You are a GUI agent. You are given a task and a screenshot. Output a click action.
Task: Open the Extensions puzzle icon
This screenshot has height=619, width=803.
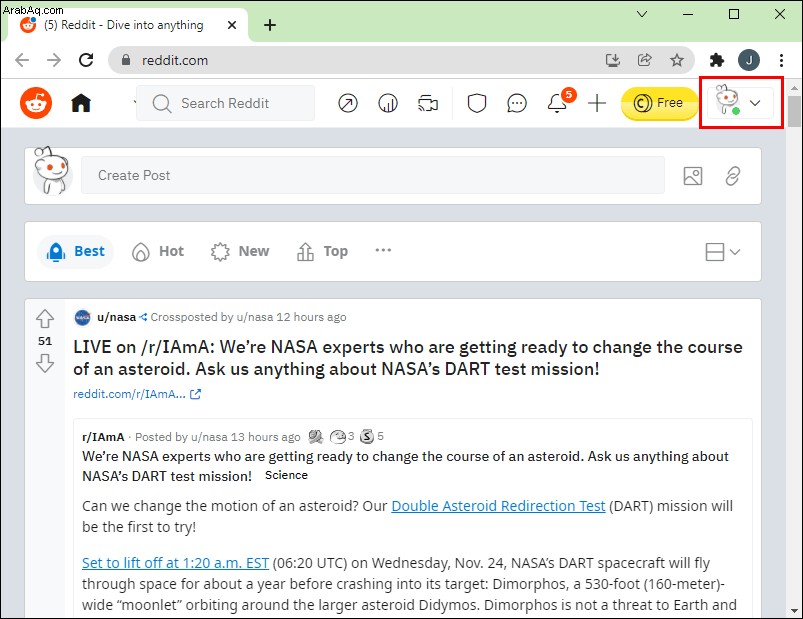[x=717, y=60]
